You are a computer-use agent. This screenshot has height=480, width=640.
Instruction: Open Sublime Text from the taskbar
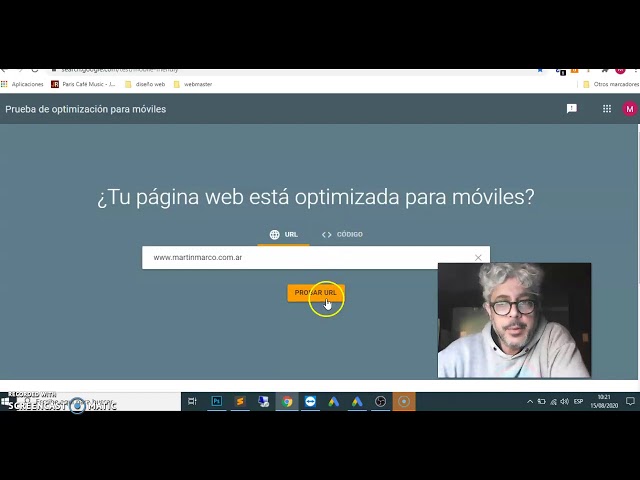click(240, 402)
